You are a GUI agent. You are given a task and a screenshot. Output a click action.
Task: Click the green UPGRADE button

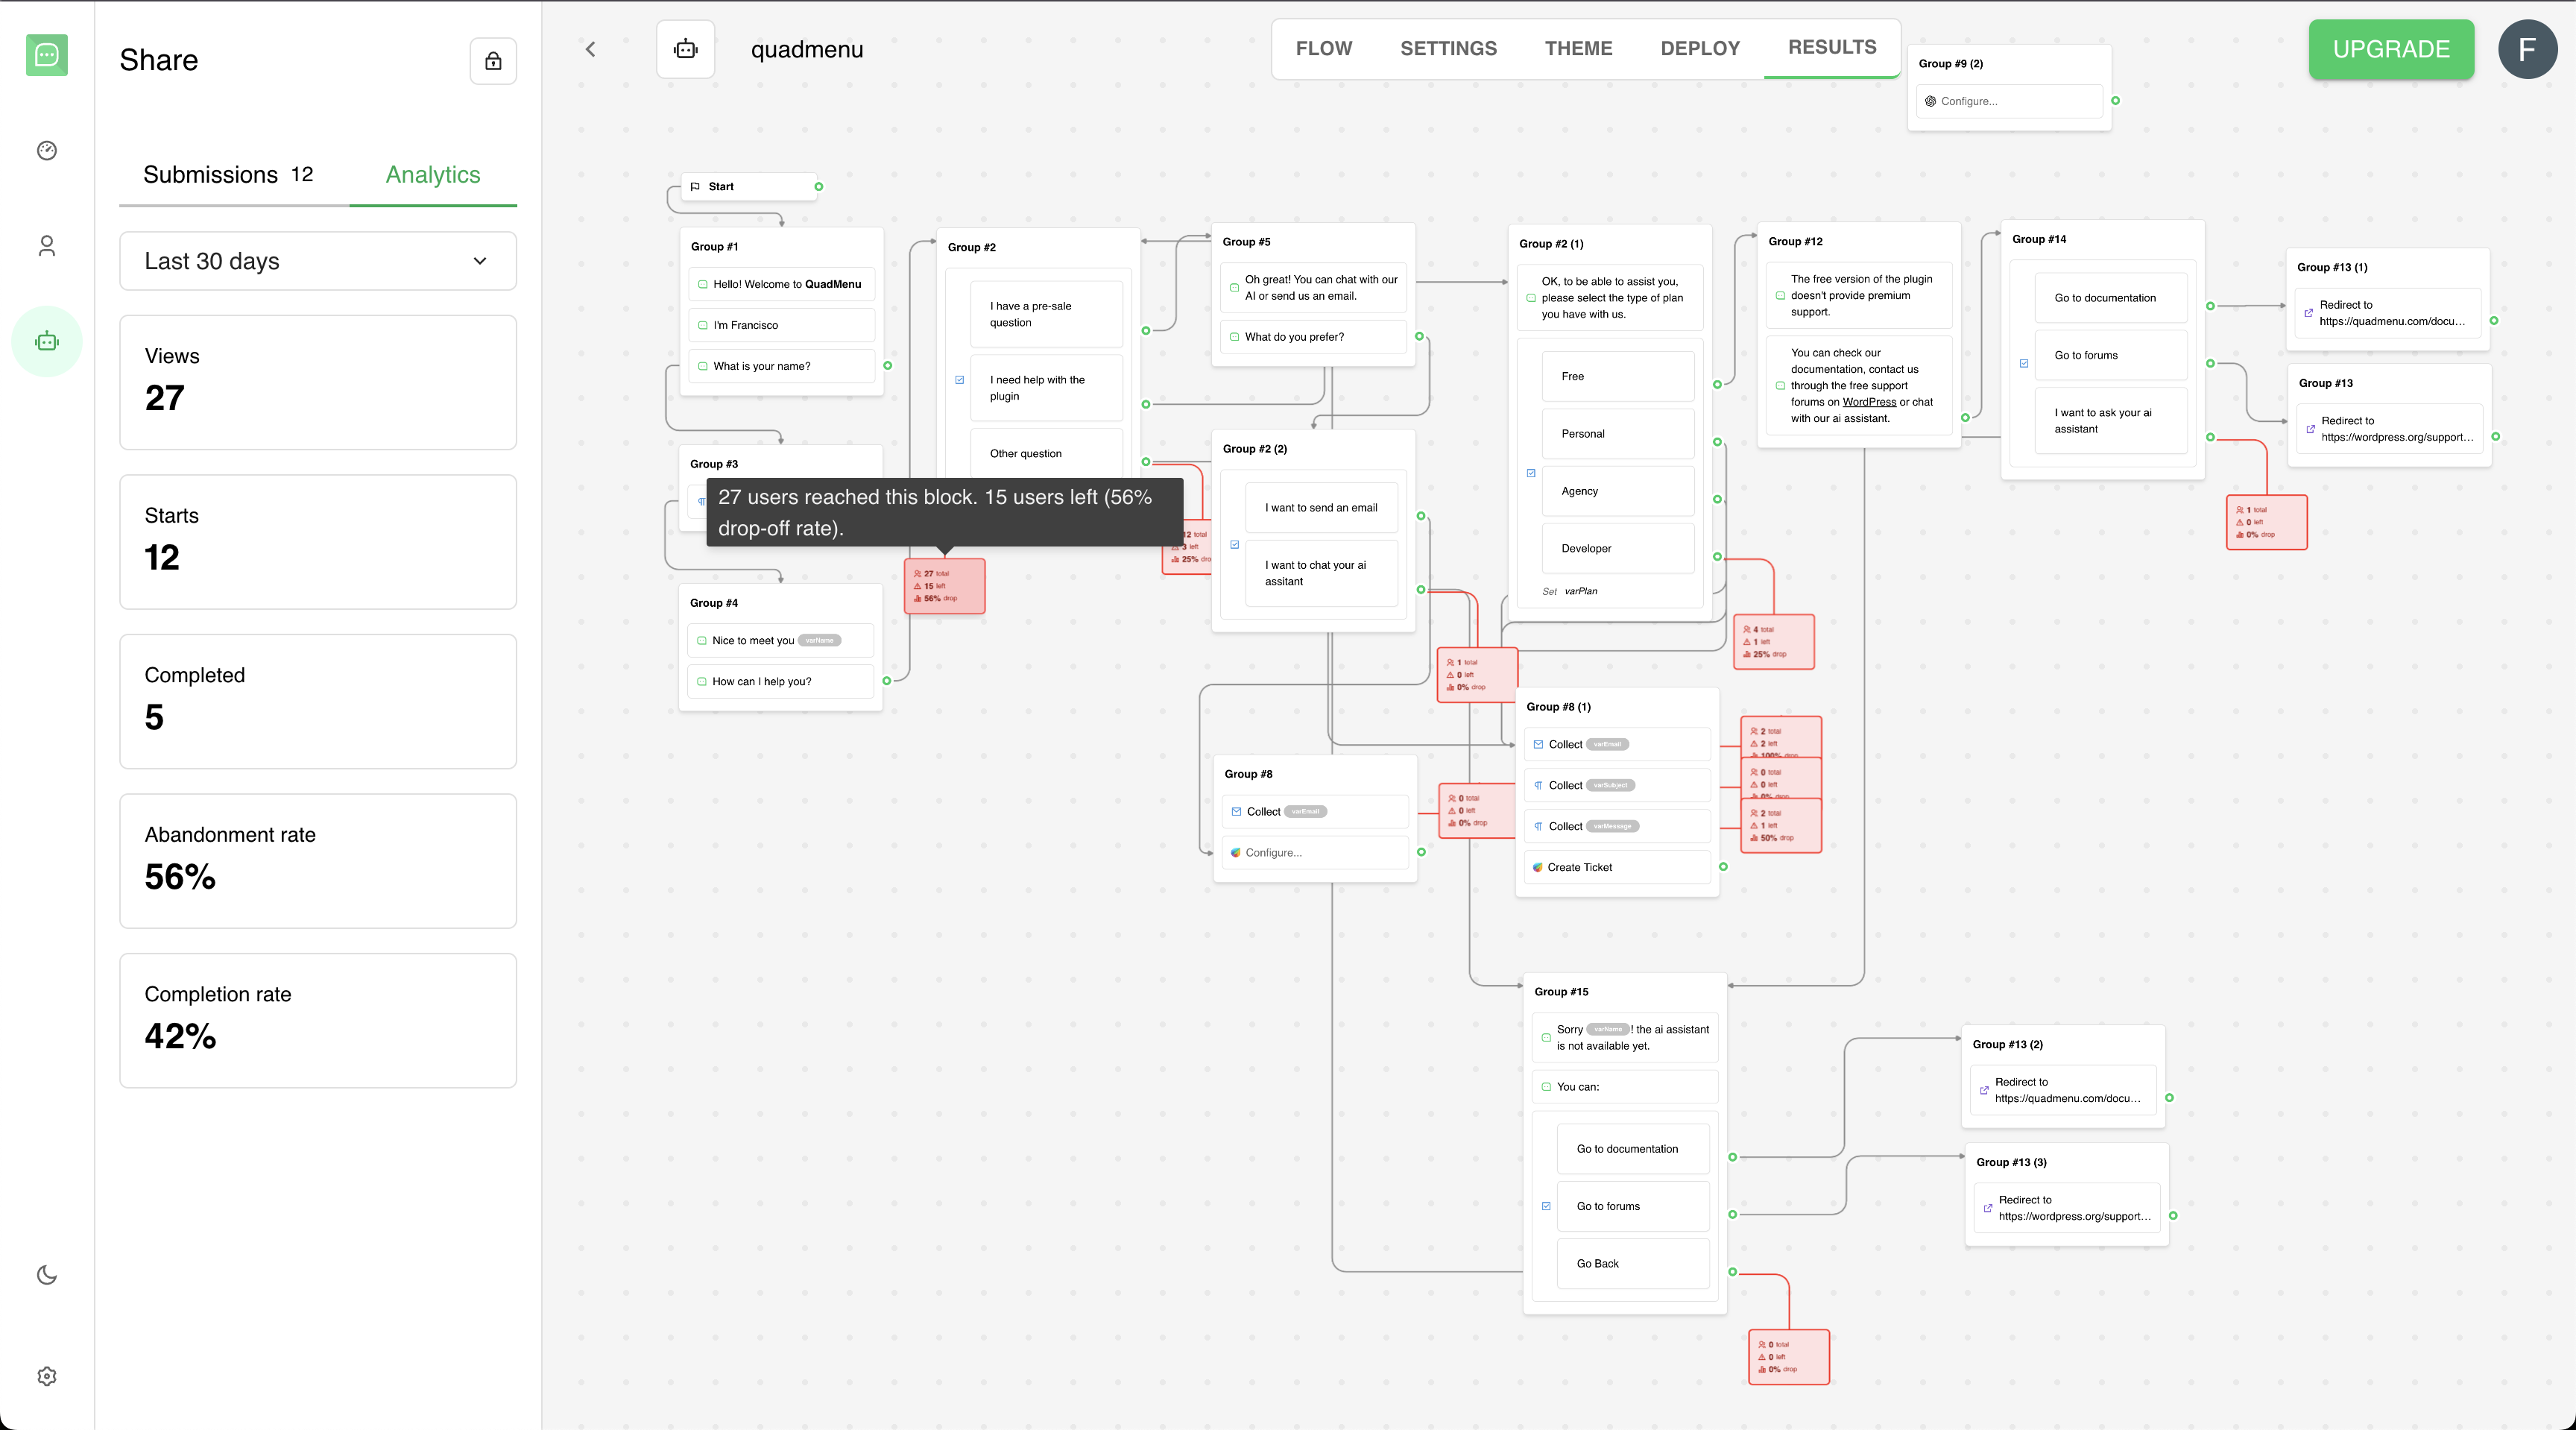pyautogui.click(x=2391, y=49)
